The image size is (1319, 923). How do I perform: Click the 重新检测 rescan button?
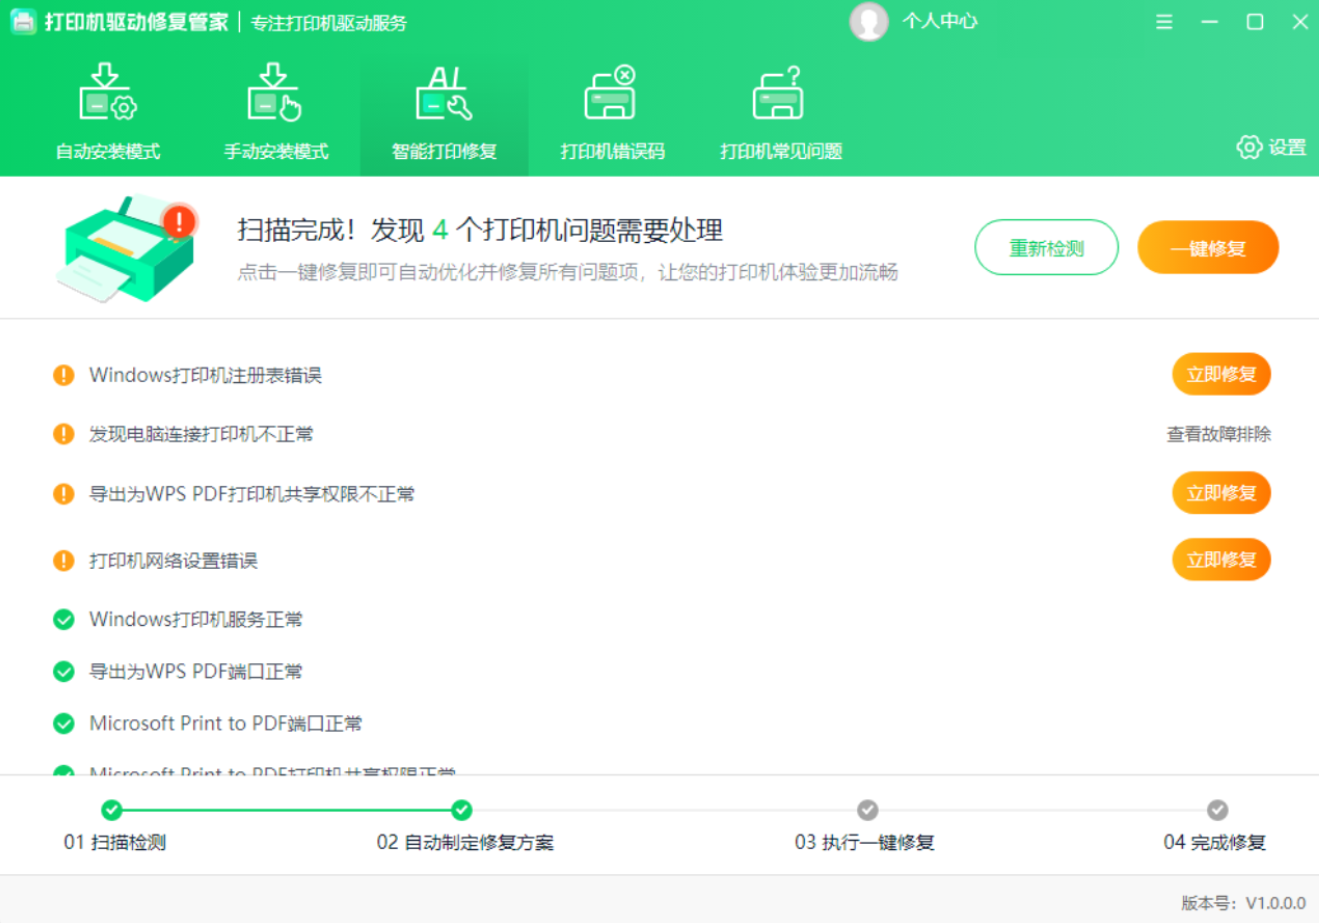pyautogui.click(x=1046, y=247)
